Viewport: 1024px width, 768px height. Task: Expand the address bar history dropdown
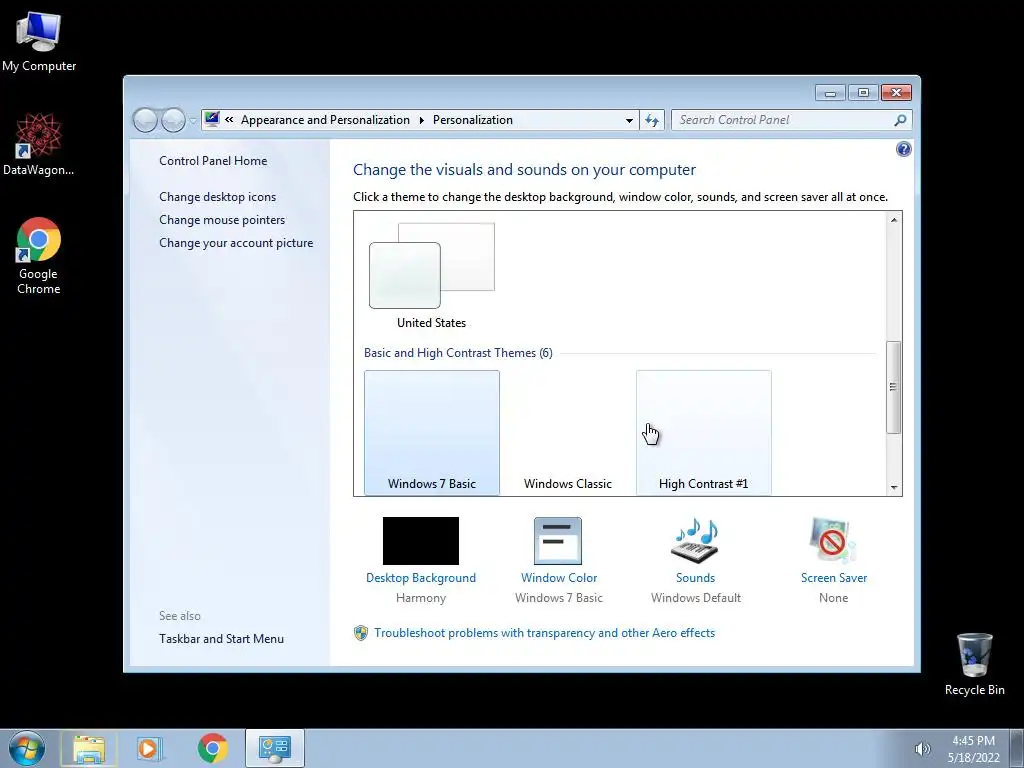point(629,120)
